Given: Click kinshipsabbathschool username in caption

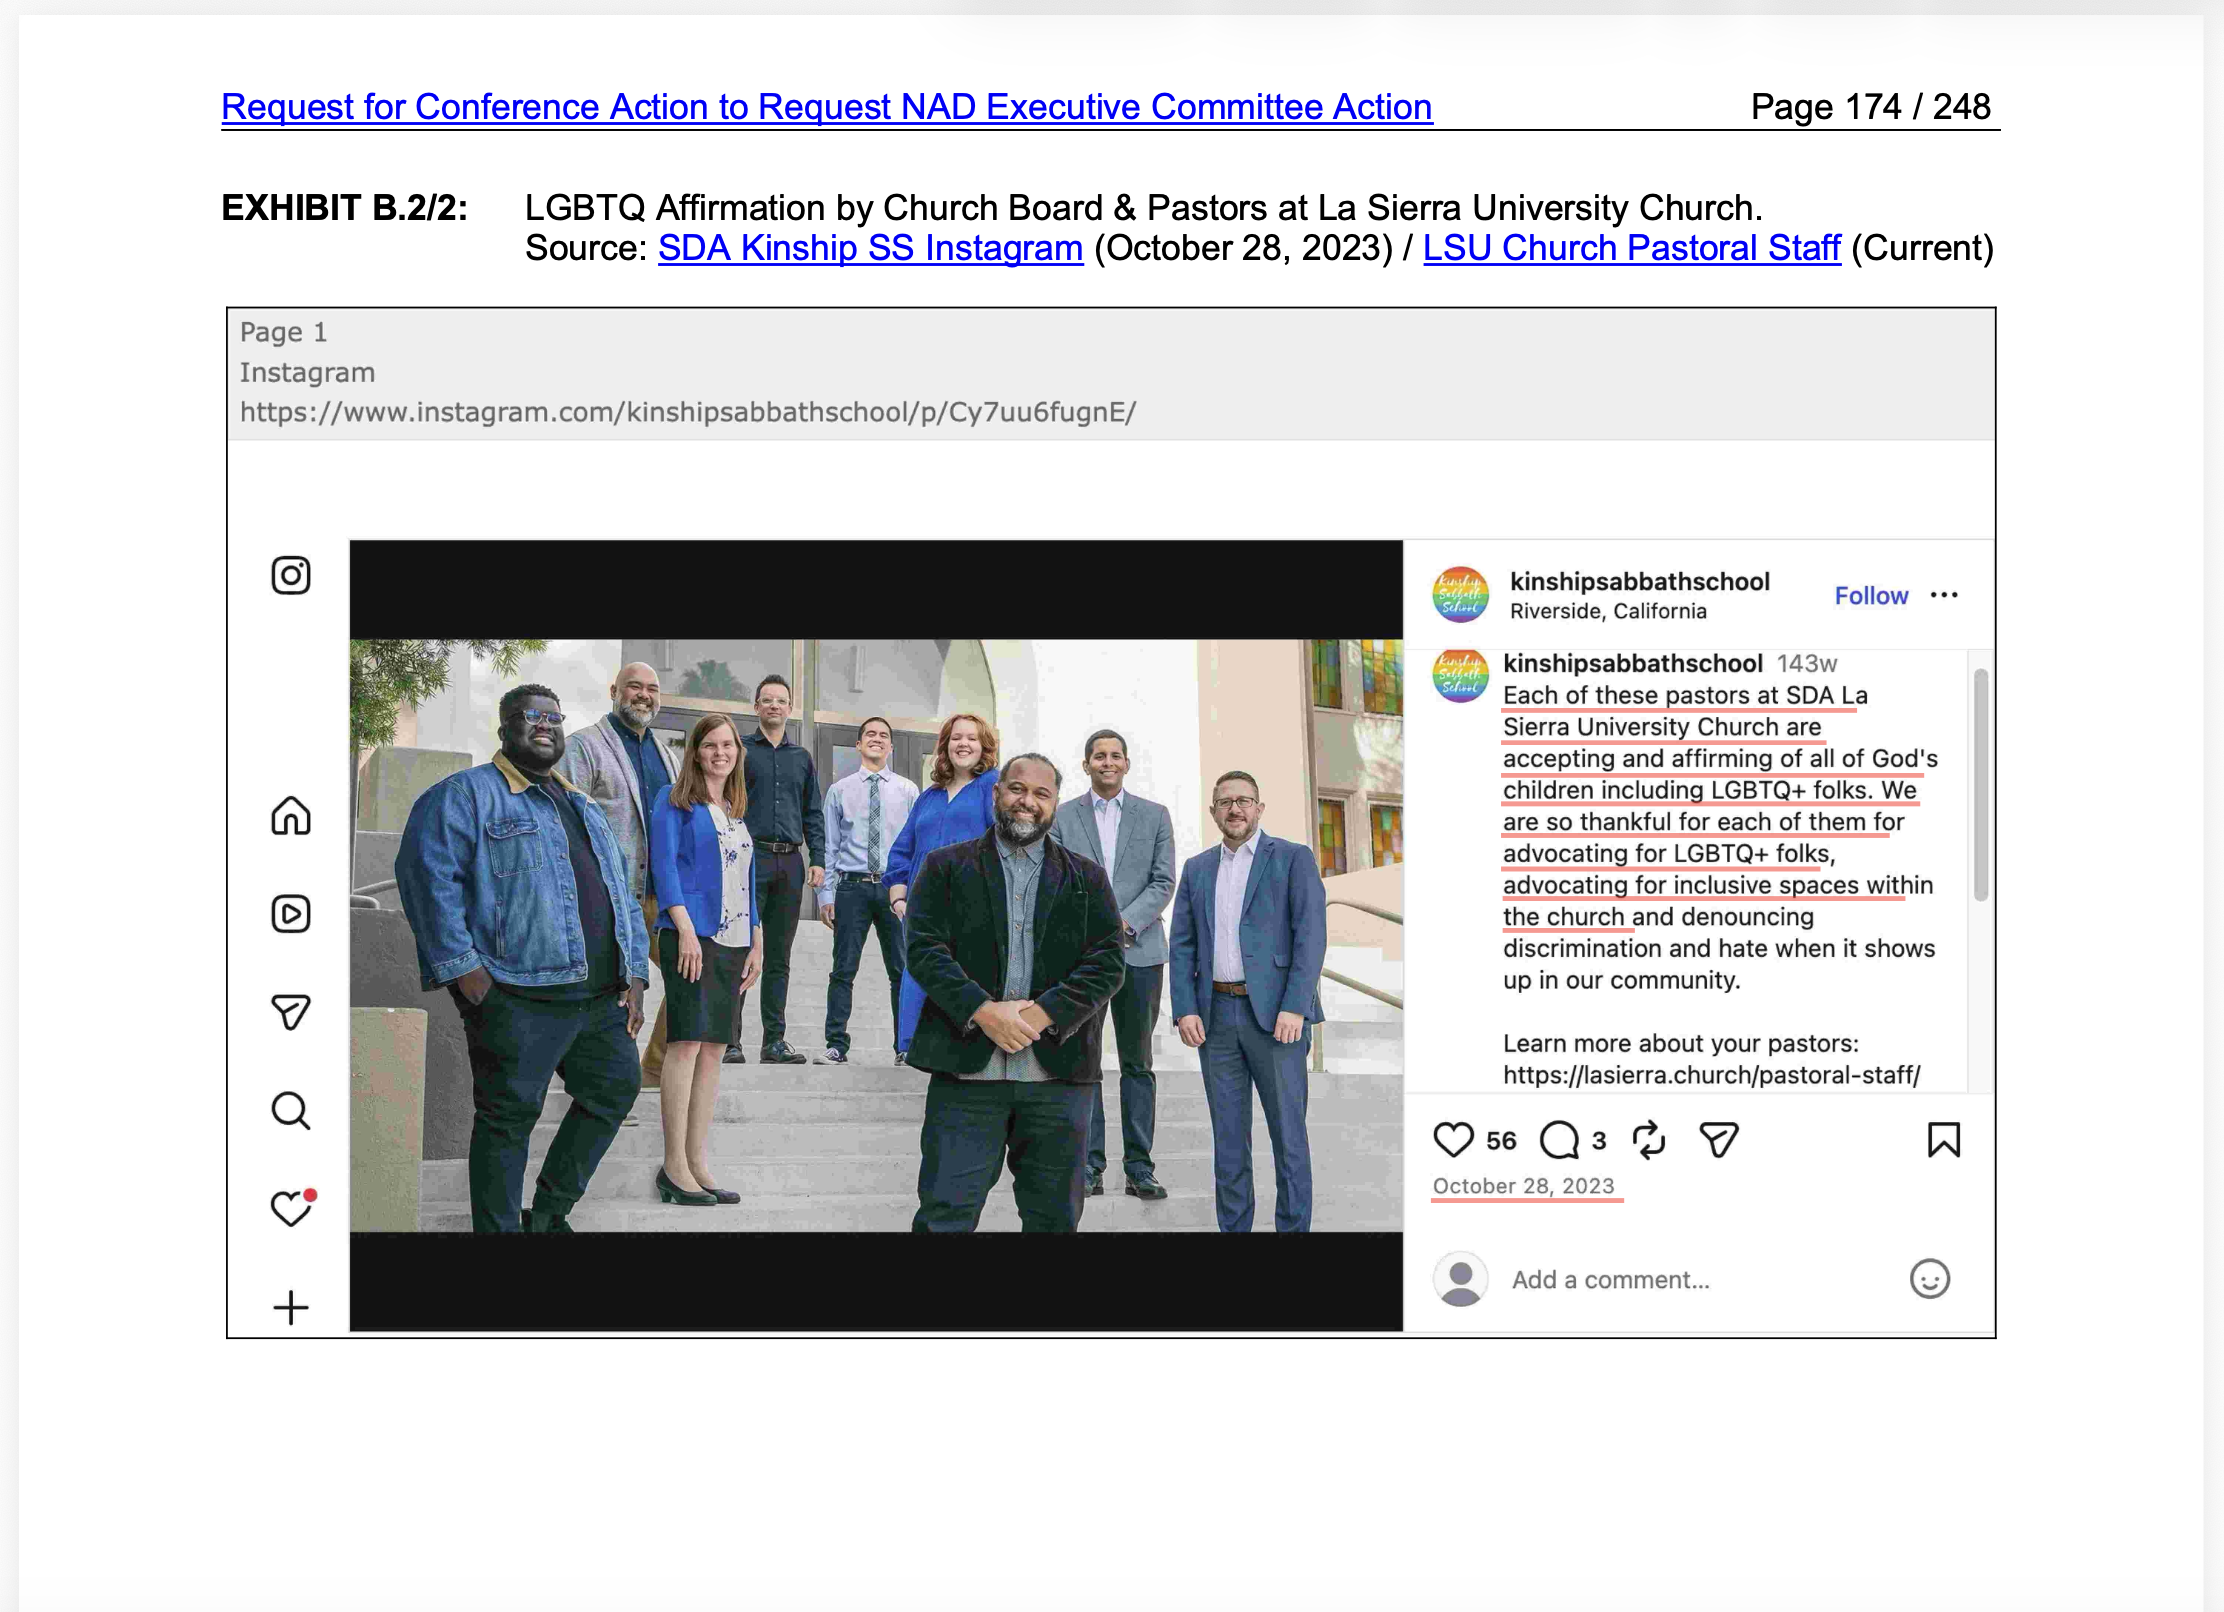Looking at the screenshot, I should point(1632,663).
